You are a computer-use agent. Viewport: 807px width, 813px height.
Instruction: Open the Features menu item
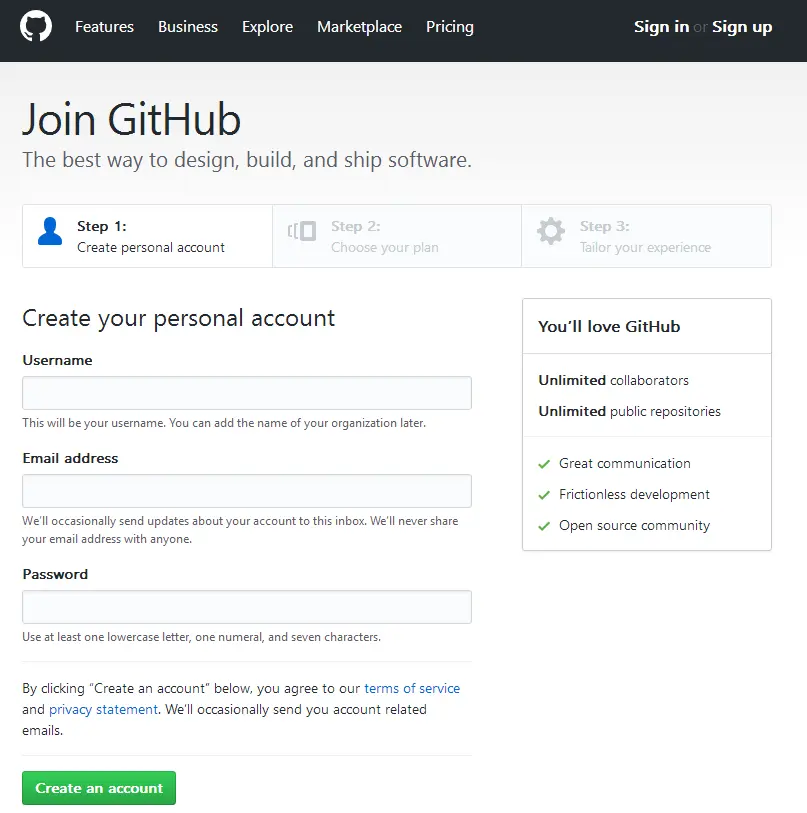104,26
